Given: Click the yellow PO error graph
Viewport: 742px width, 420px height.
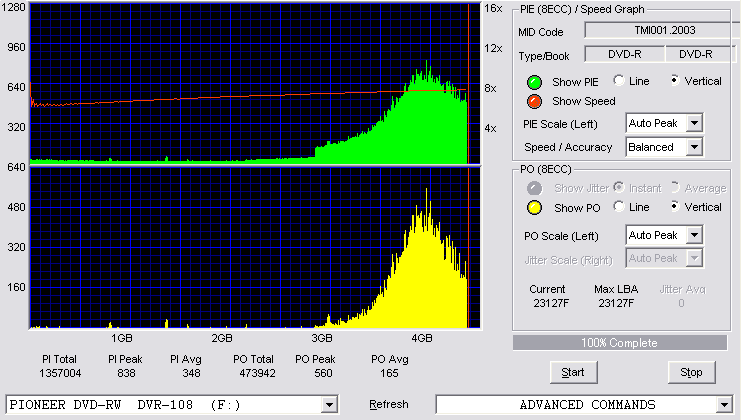Looking at the screenshot, I should point(255,248).
